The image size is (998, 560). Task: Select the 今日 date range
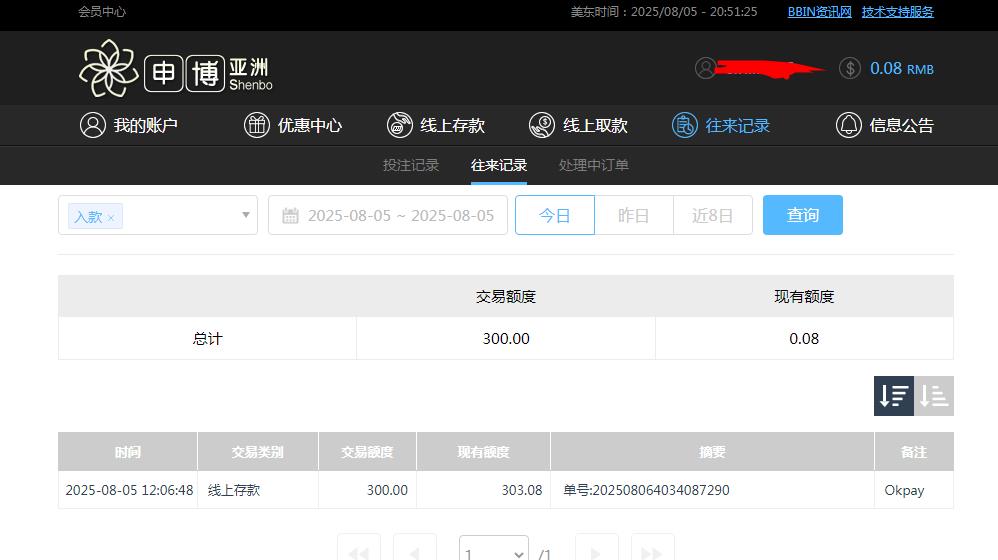(555, 215)
